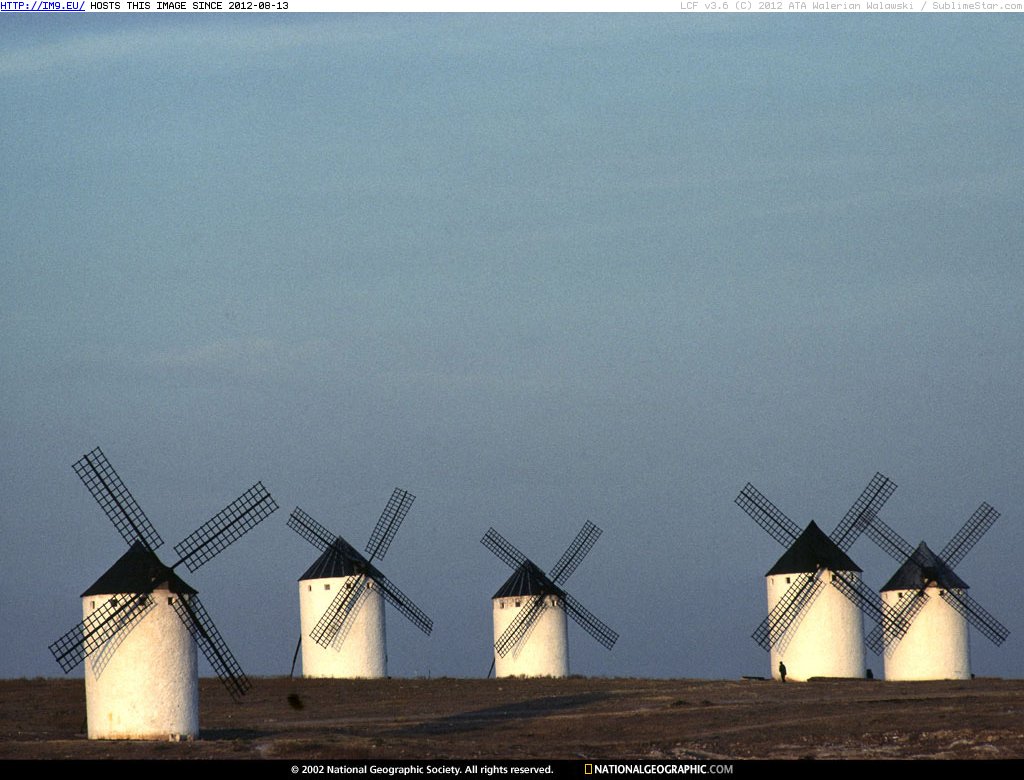
Task: Click the NATIONALGEOGRAPHIC.COM logo text
Action: coord(664,770)
